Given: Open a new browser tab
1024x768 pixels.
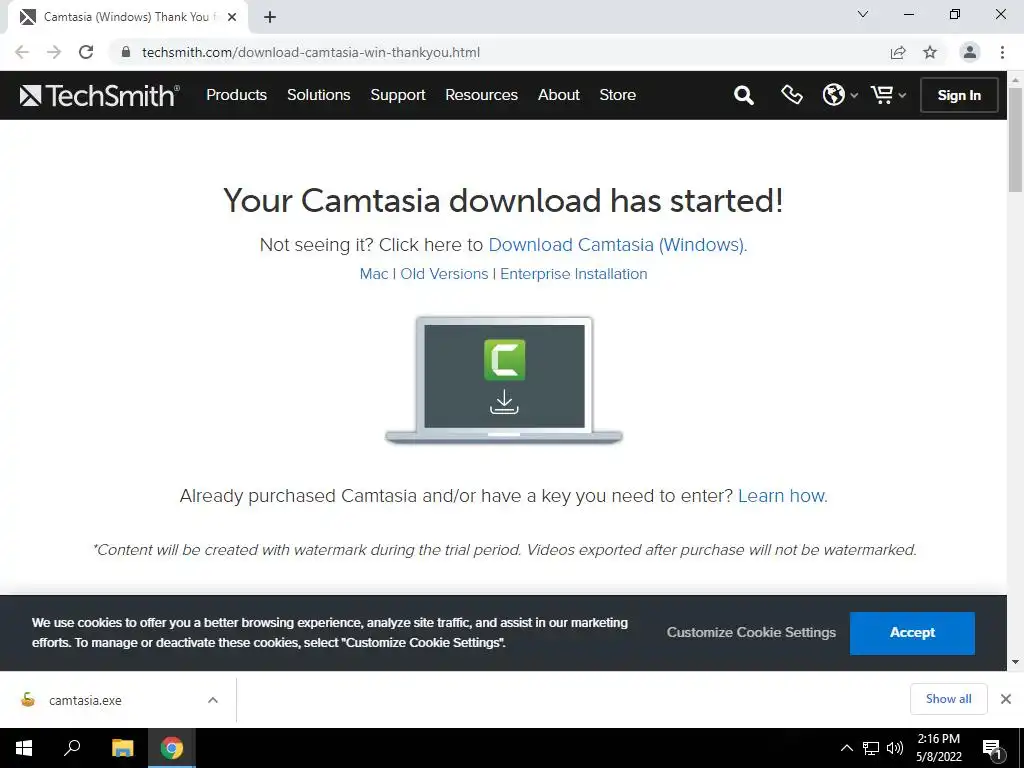Looking at the screenshot, I should click(270, 17).
